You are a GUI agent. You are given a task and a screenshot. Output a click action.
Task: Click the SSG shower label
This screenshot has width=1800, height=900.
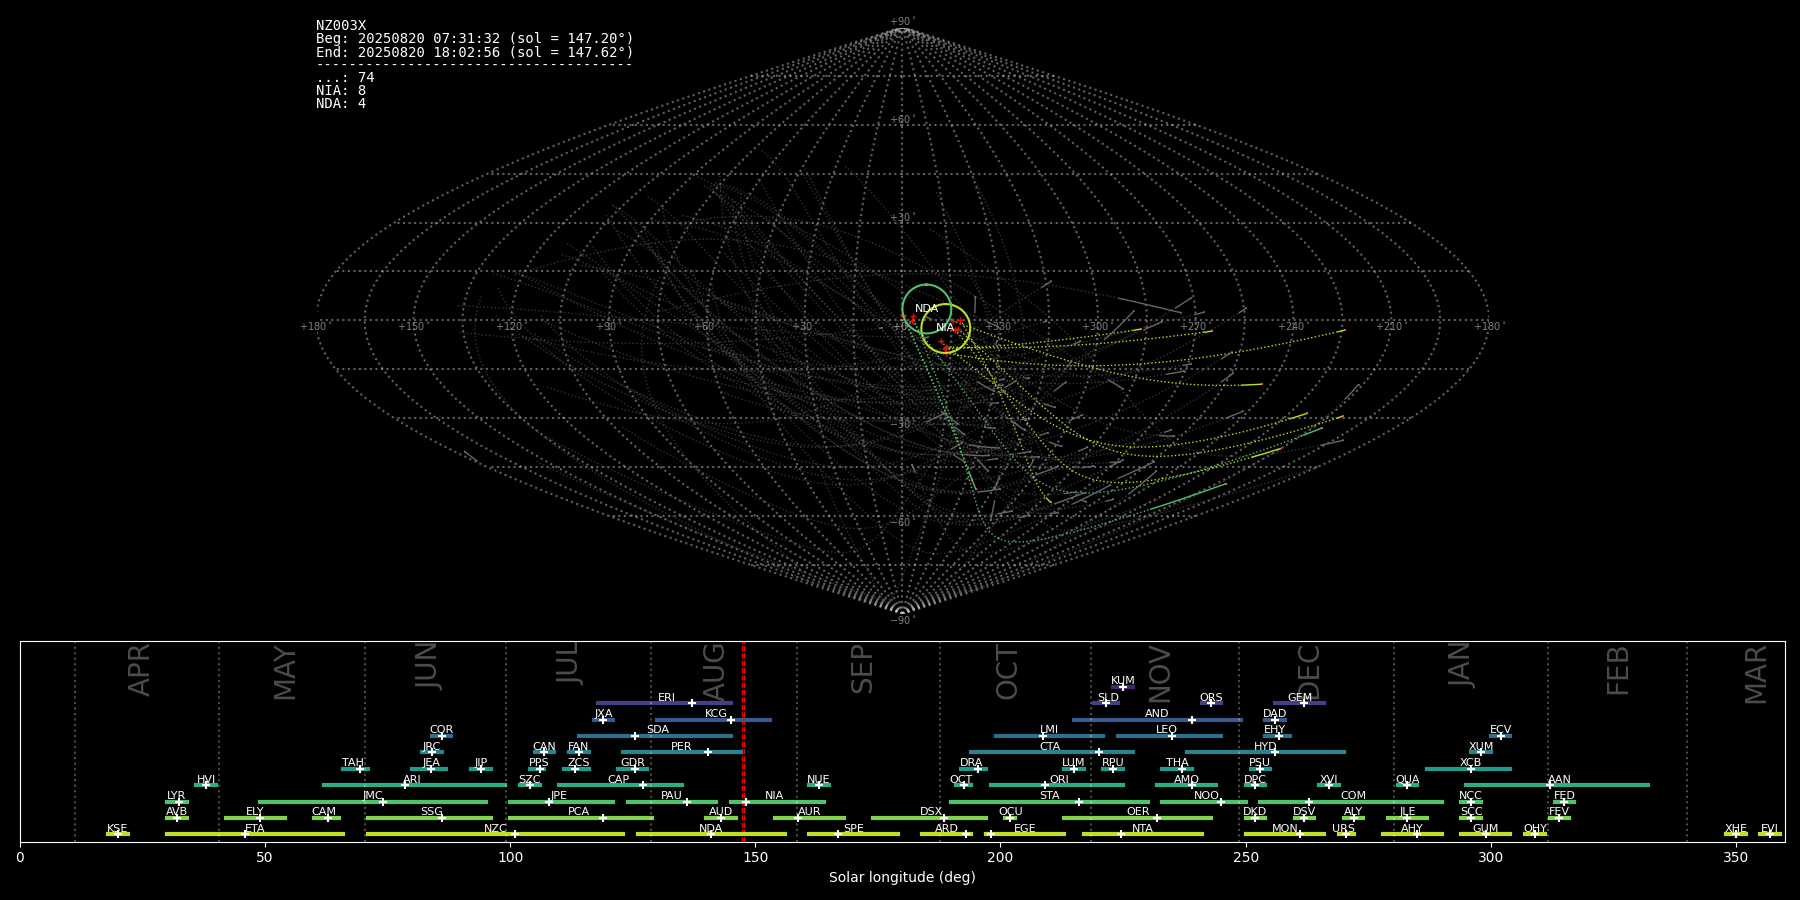[431, 812]
